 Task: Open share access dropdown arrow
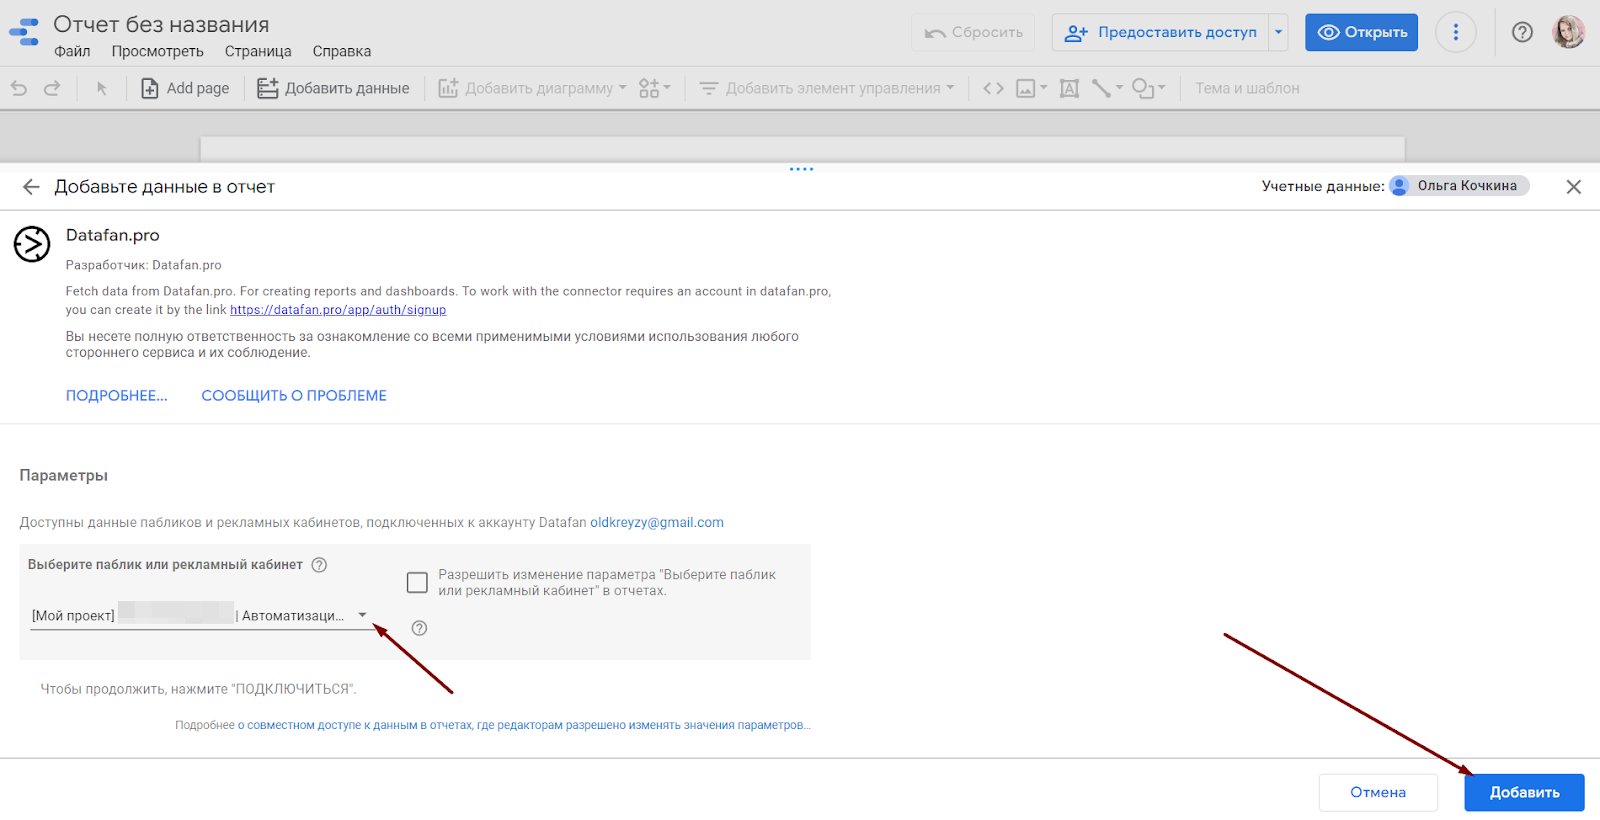pos(1278,32)
